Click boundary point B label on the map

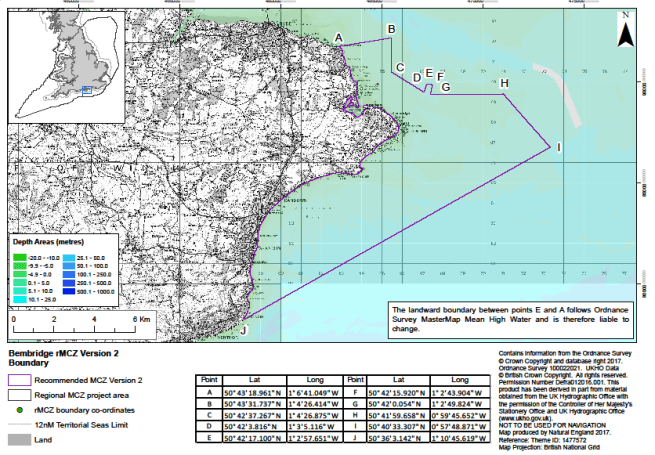pyautogui.click(x=391, y=29)
